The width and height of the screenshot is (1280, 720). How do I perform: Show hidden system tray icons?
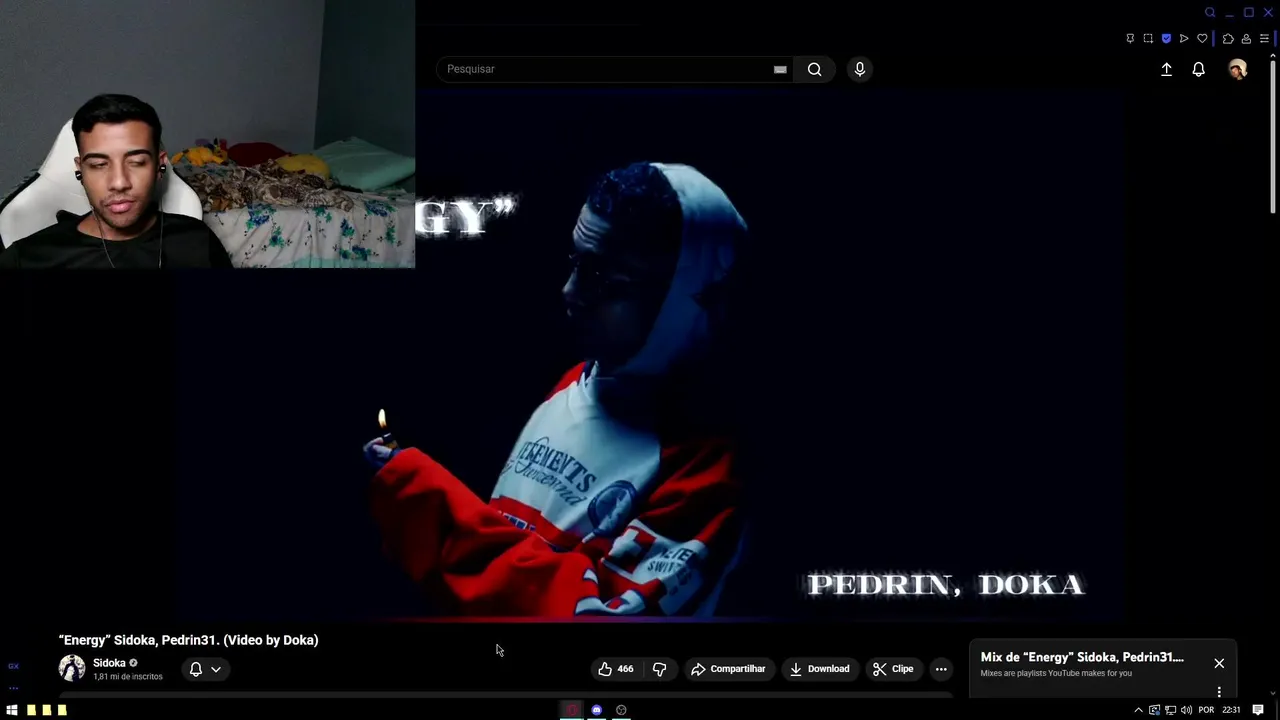coord(1138,710)
